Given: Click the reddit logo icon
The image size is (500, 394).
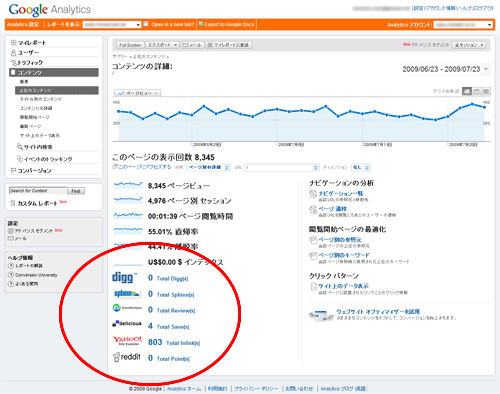Looking at the screenshot, I should (x=127, y=357).
